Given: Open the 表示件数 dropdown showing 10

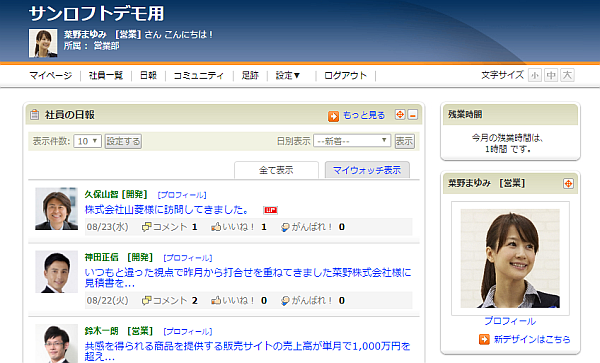Looking at the screenshot, I should click(87, 141).
